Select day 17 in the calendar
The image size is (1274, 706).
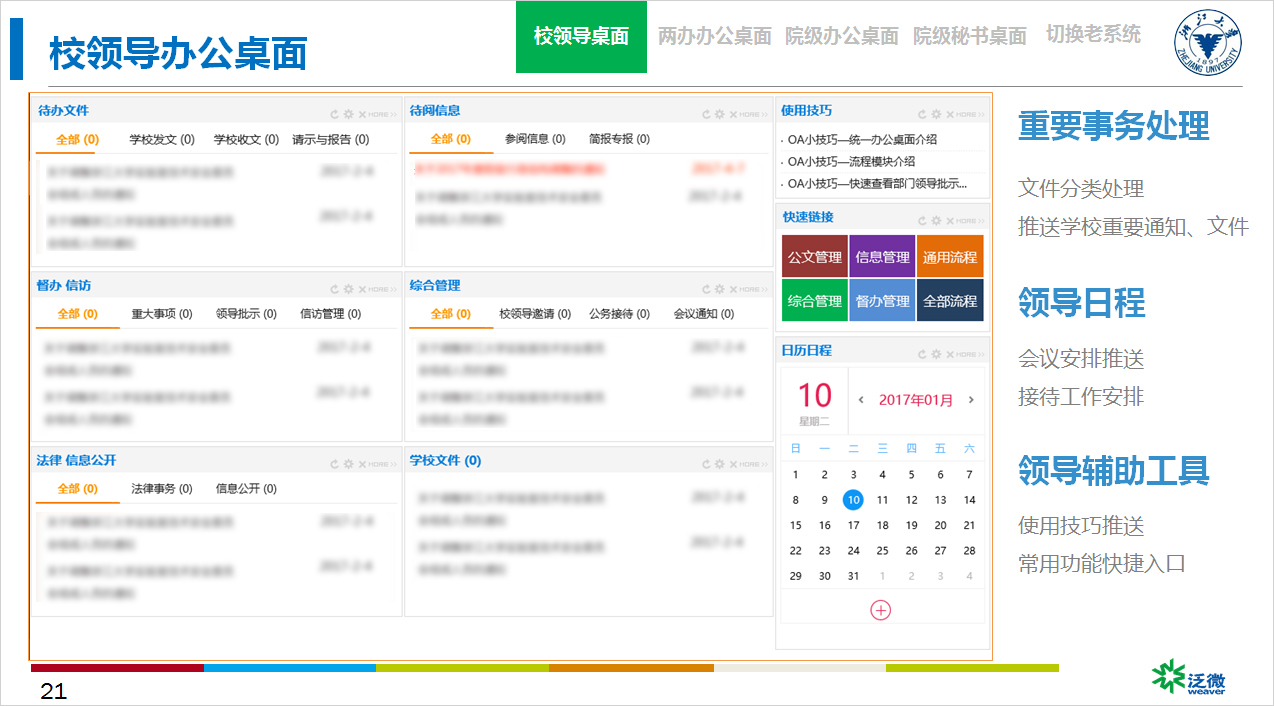pos(853,525)
